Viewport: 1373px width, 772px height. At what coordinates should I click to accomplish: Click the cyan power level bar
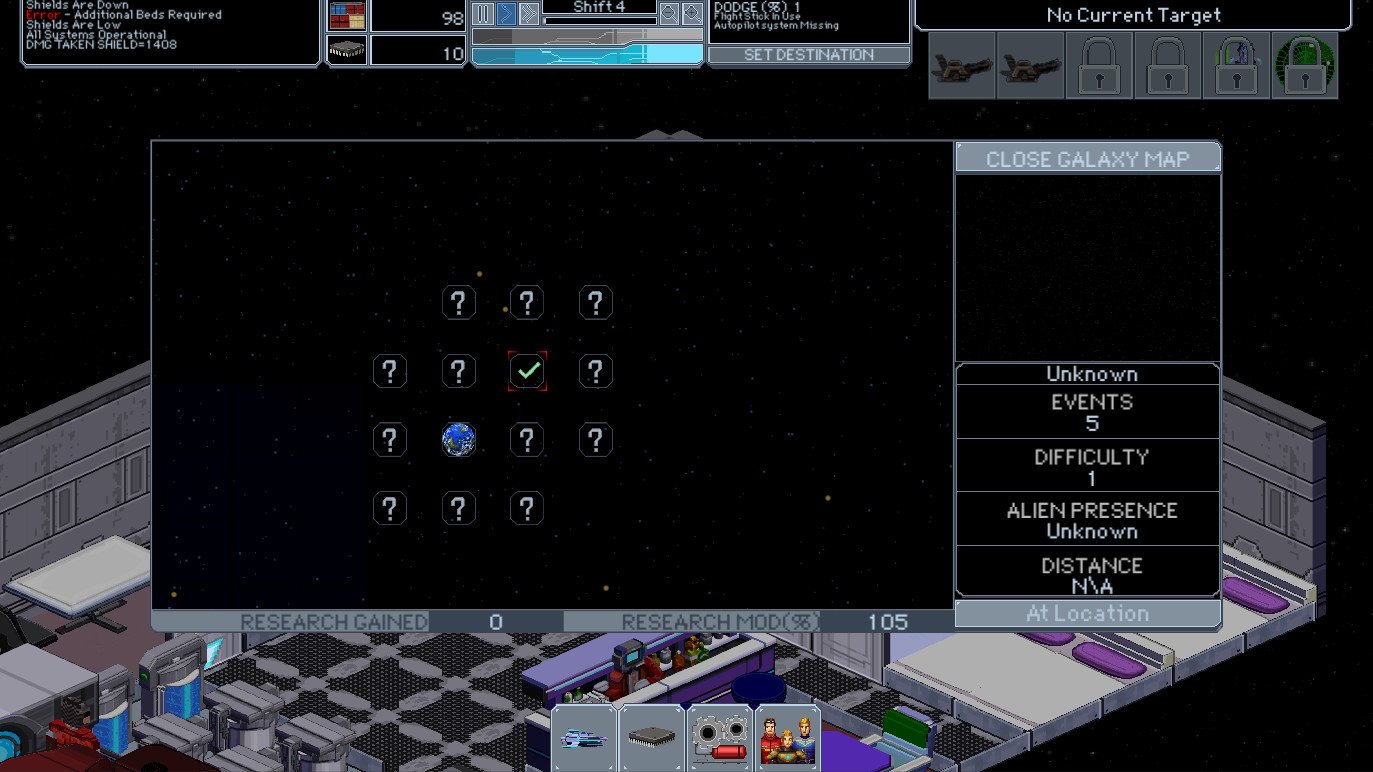587,55
